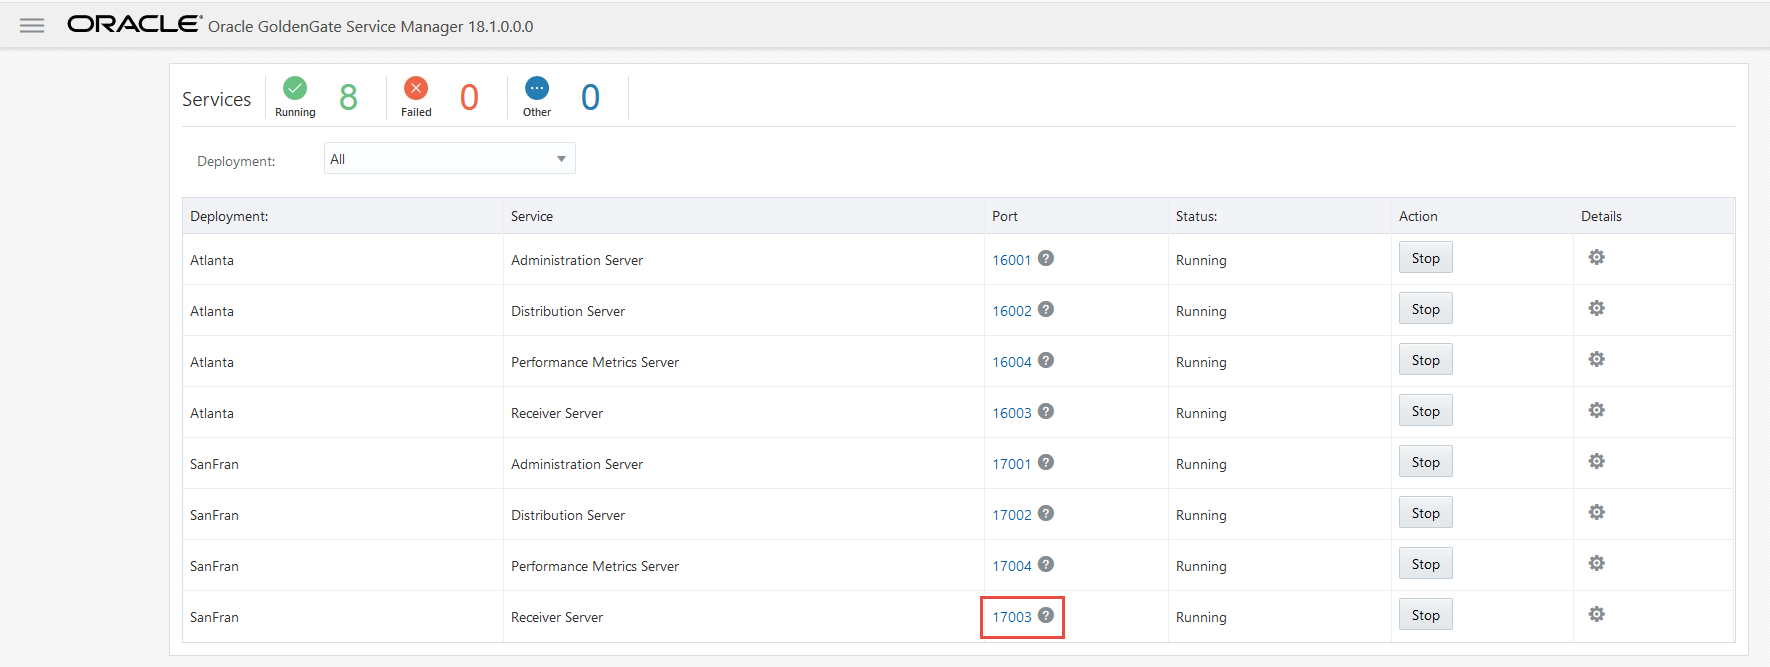This screenshot has height=667, width=1770.
Task: Stop the Atlanta Administration Server
Action: 1426,258
